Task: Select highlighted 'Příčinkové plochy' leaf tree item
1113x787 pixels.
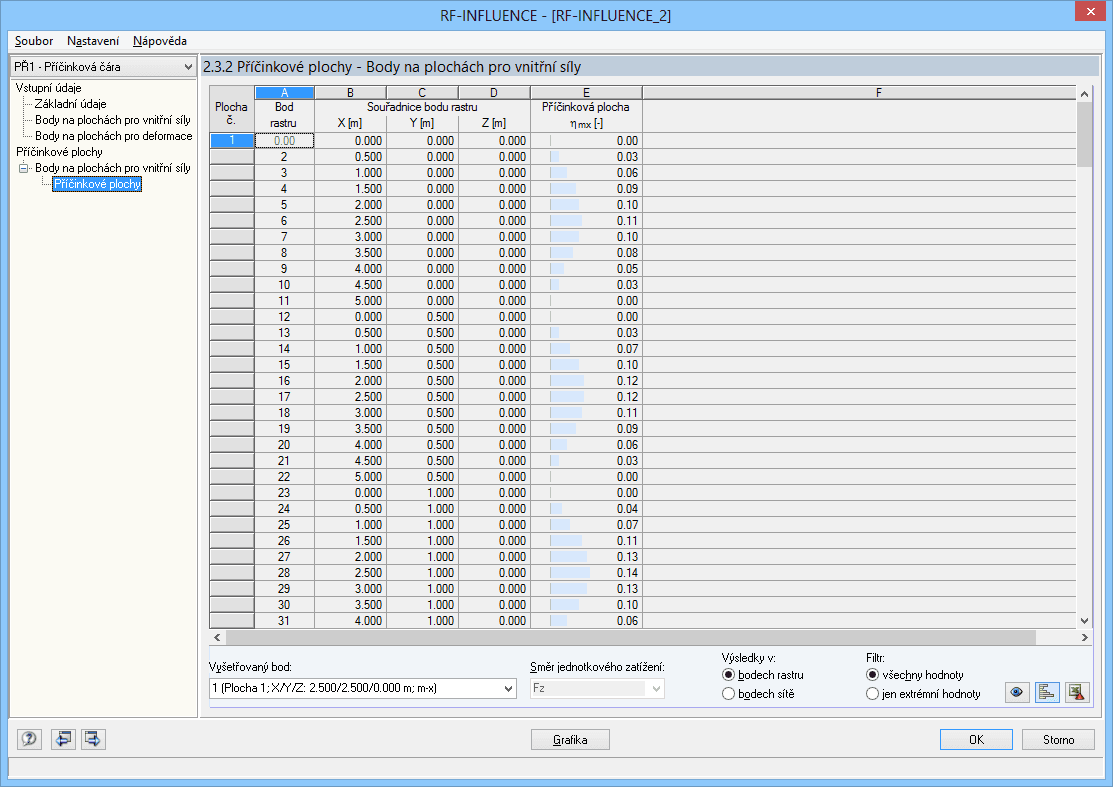Action: click(97, 184)
